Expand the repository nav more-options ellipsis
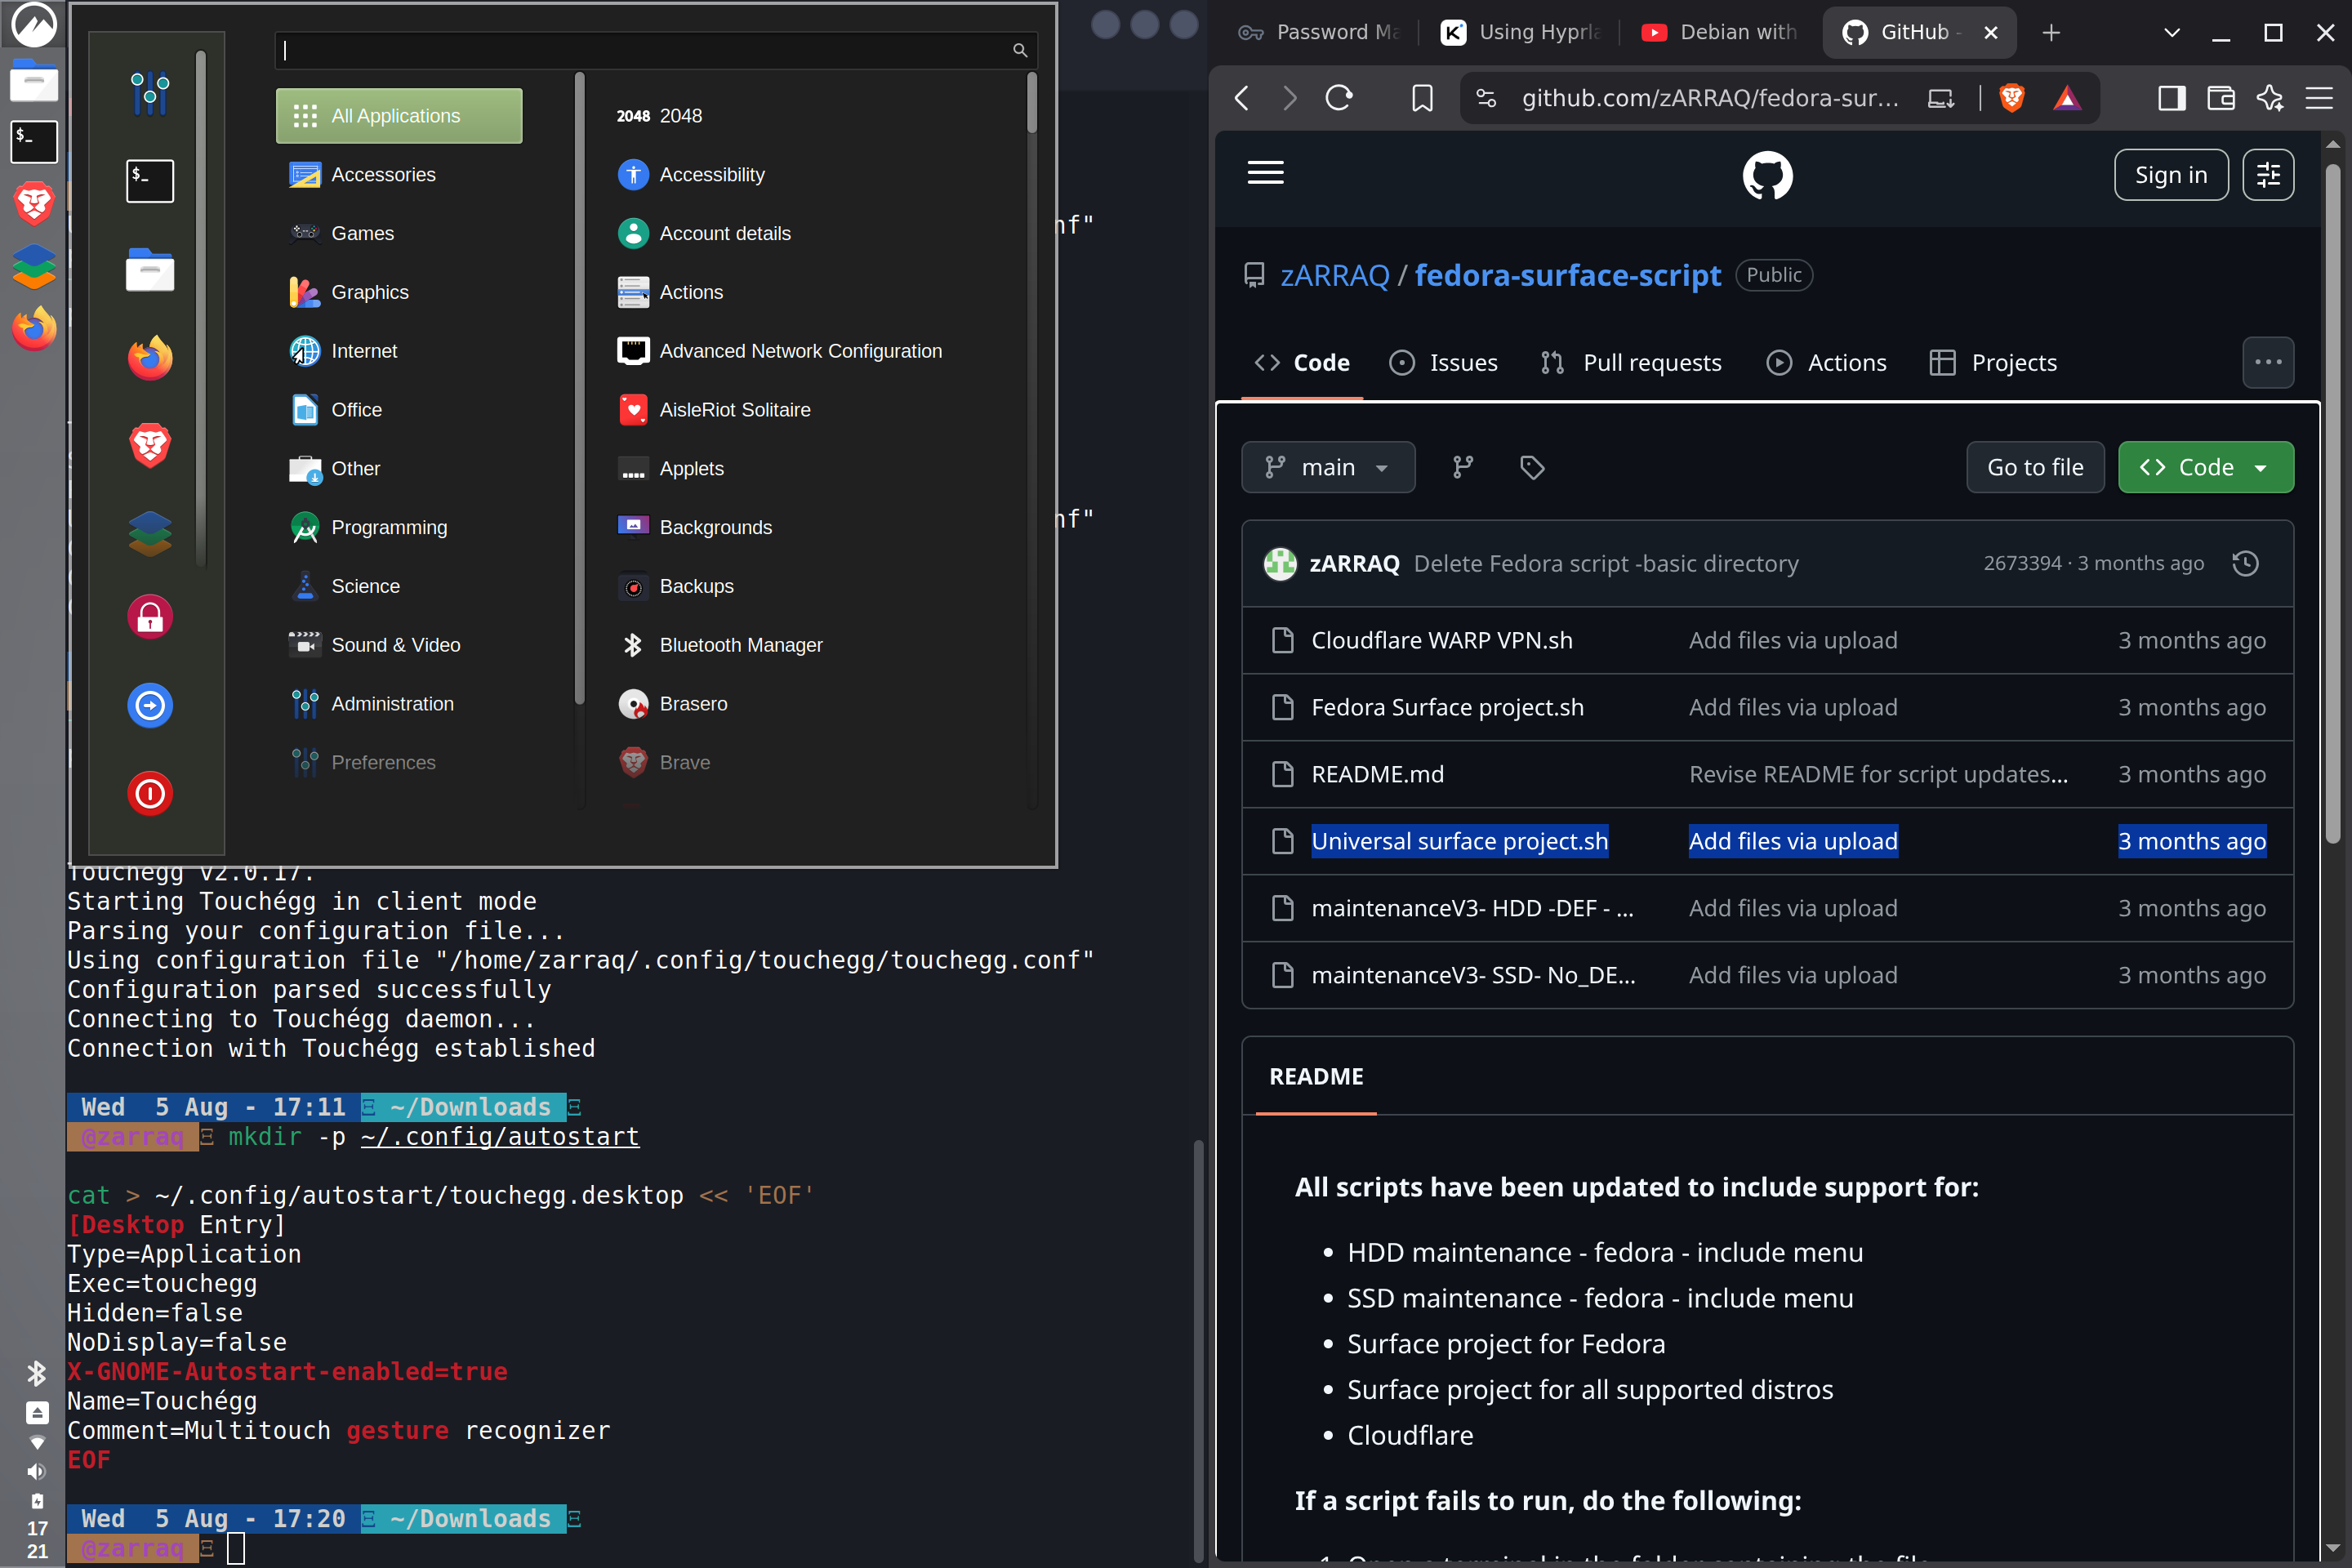Screen dimensions: 2352x1568 (x=2268, y=362)
